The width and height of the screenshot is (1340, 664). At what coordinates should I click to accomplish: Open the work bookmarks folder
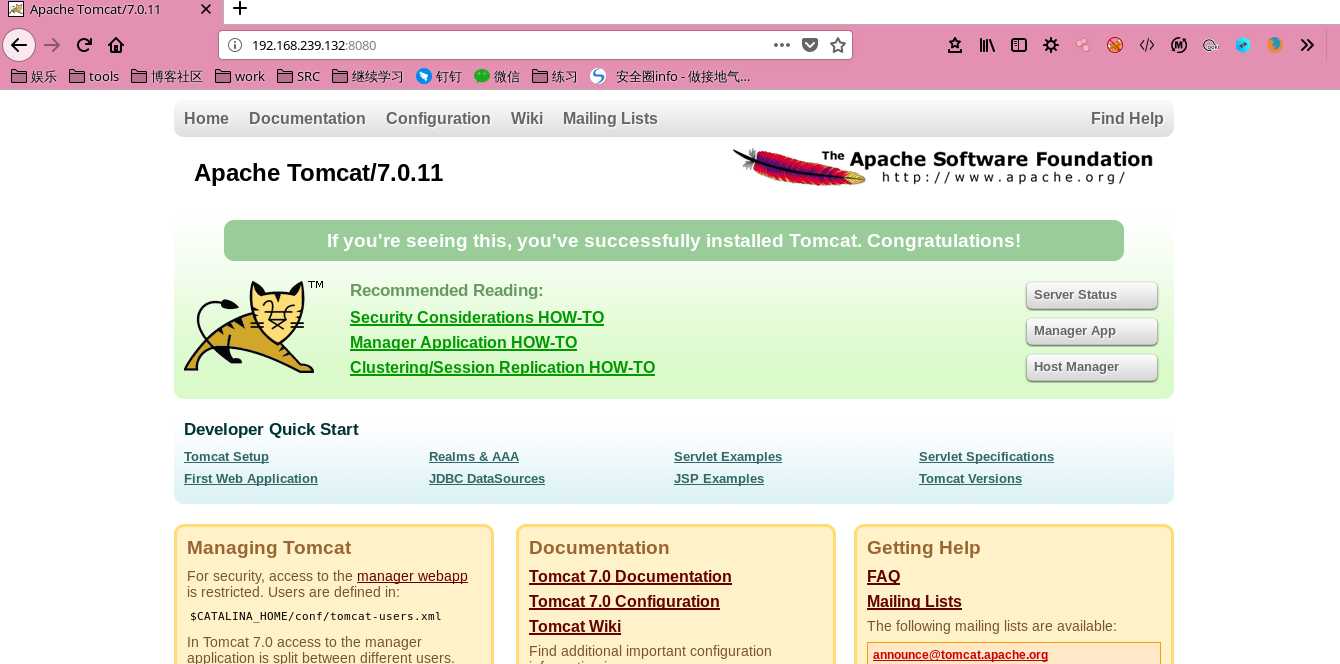tap(240, 76)
